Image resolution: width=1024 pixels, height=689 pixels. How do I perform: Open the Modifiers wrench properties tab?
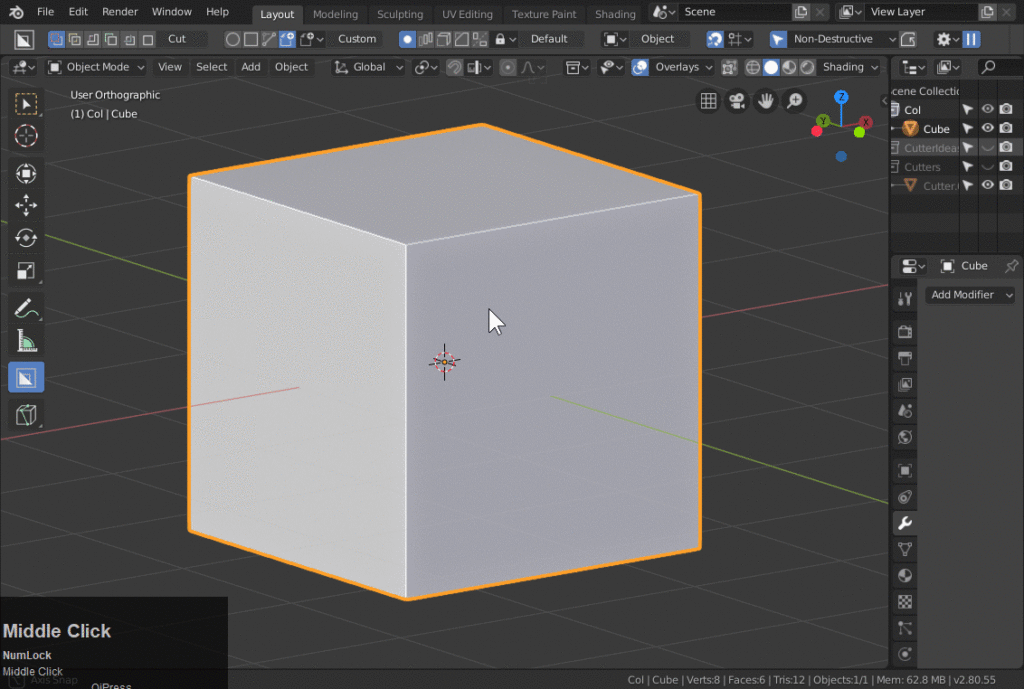pos(905,524)
